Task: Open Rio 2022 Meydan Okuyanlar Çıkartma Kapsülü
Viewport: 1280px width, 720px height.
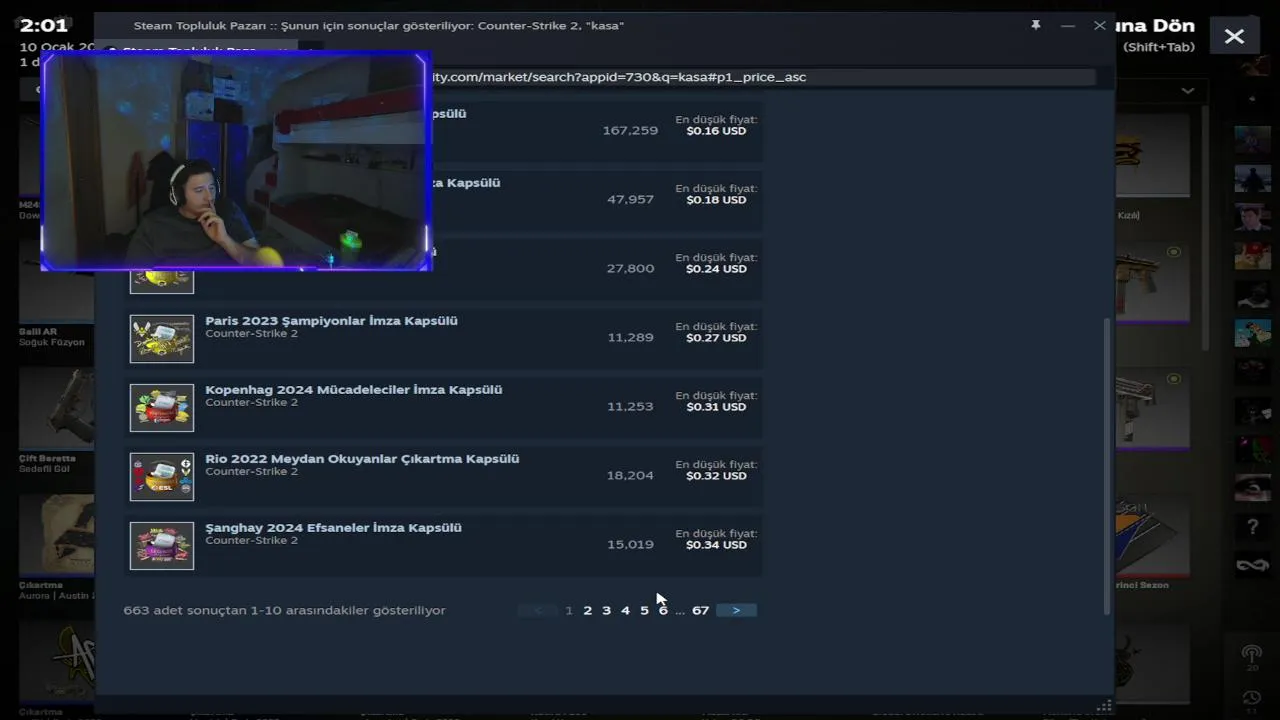Action: (x=362, y=459)
